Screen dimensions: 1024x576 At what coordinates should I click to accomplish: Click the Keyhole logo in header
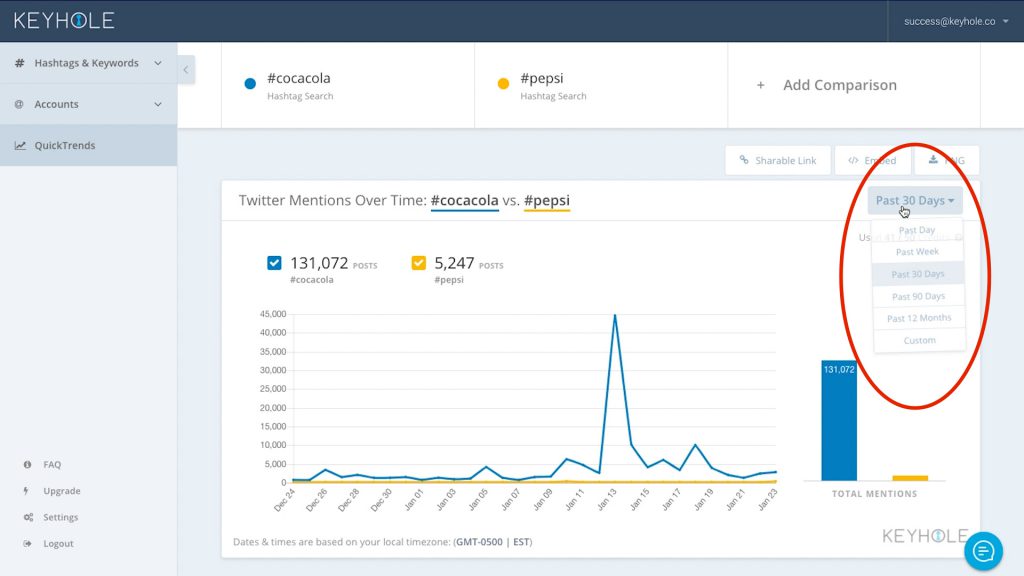(x=64, y=20)
